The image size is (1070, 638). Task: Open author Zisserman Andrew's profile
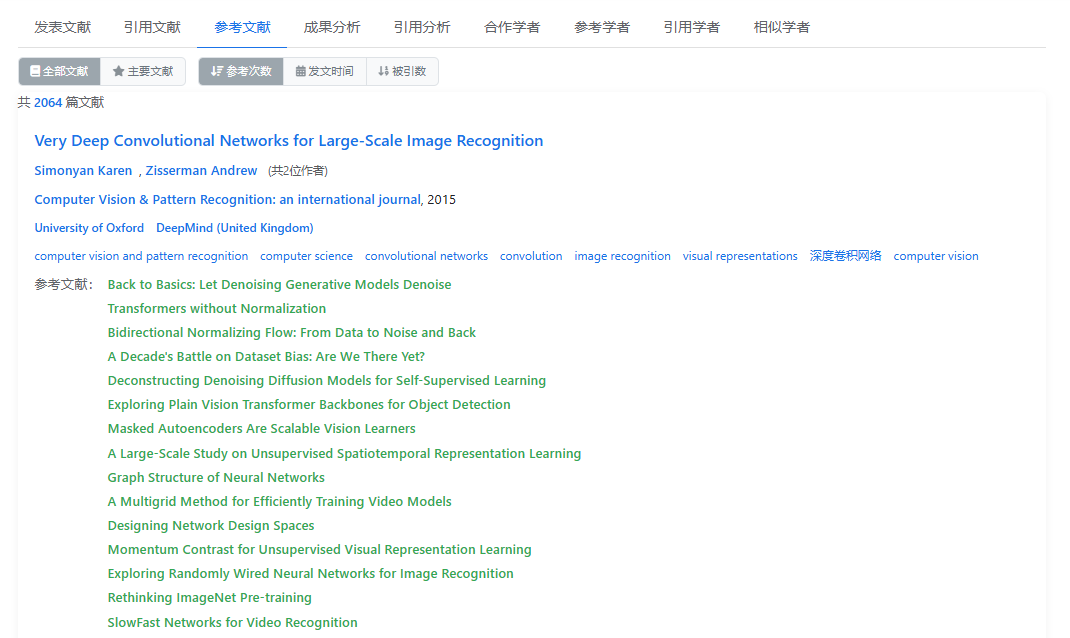[201, 171]
